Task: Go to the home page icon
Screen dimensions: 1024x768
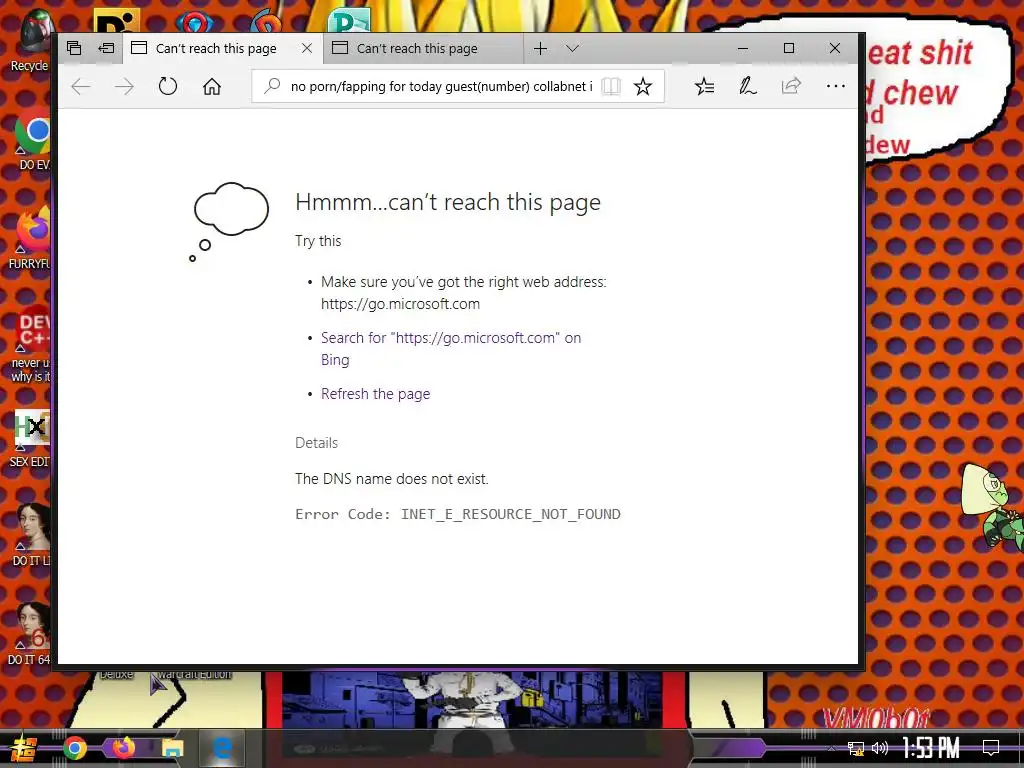Action: coord(212,86)
